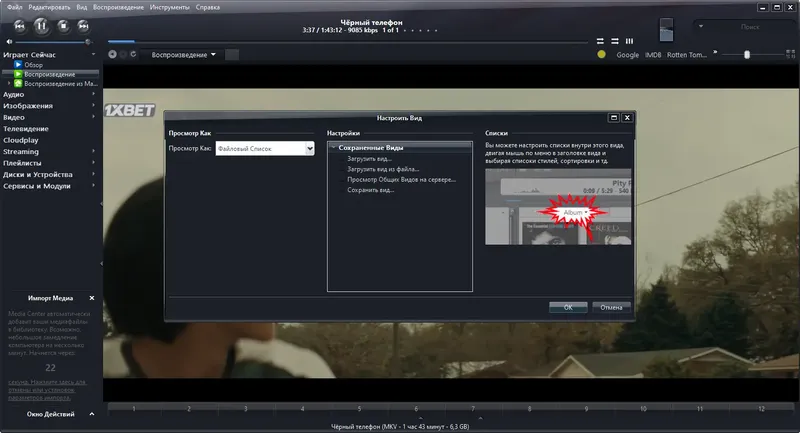Open the grid view options icon
Screen dimensions: 800x433
(790, 54)
